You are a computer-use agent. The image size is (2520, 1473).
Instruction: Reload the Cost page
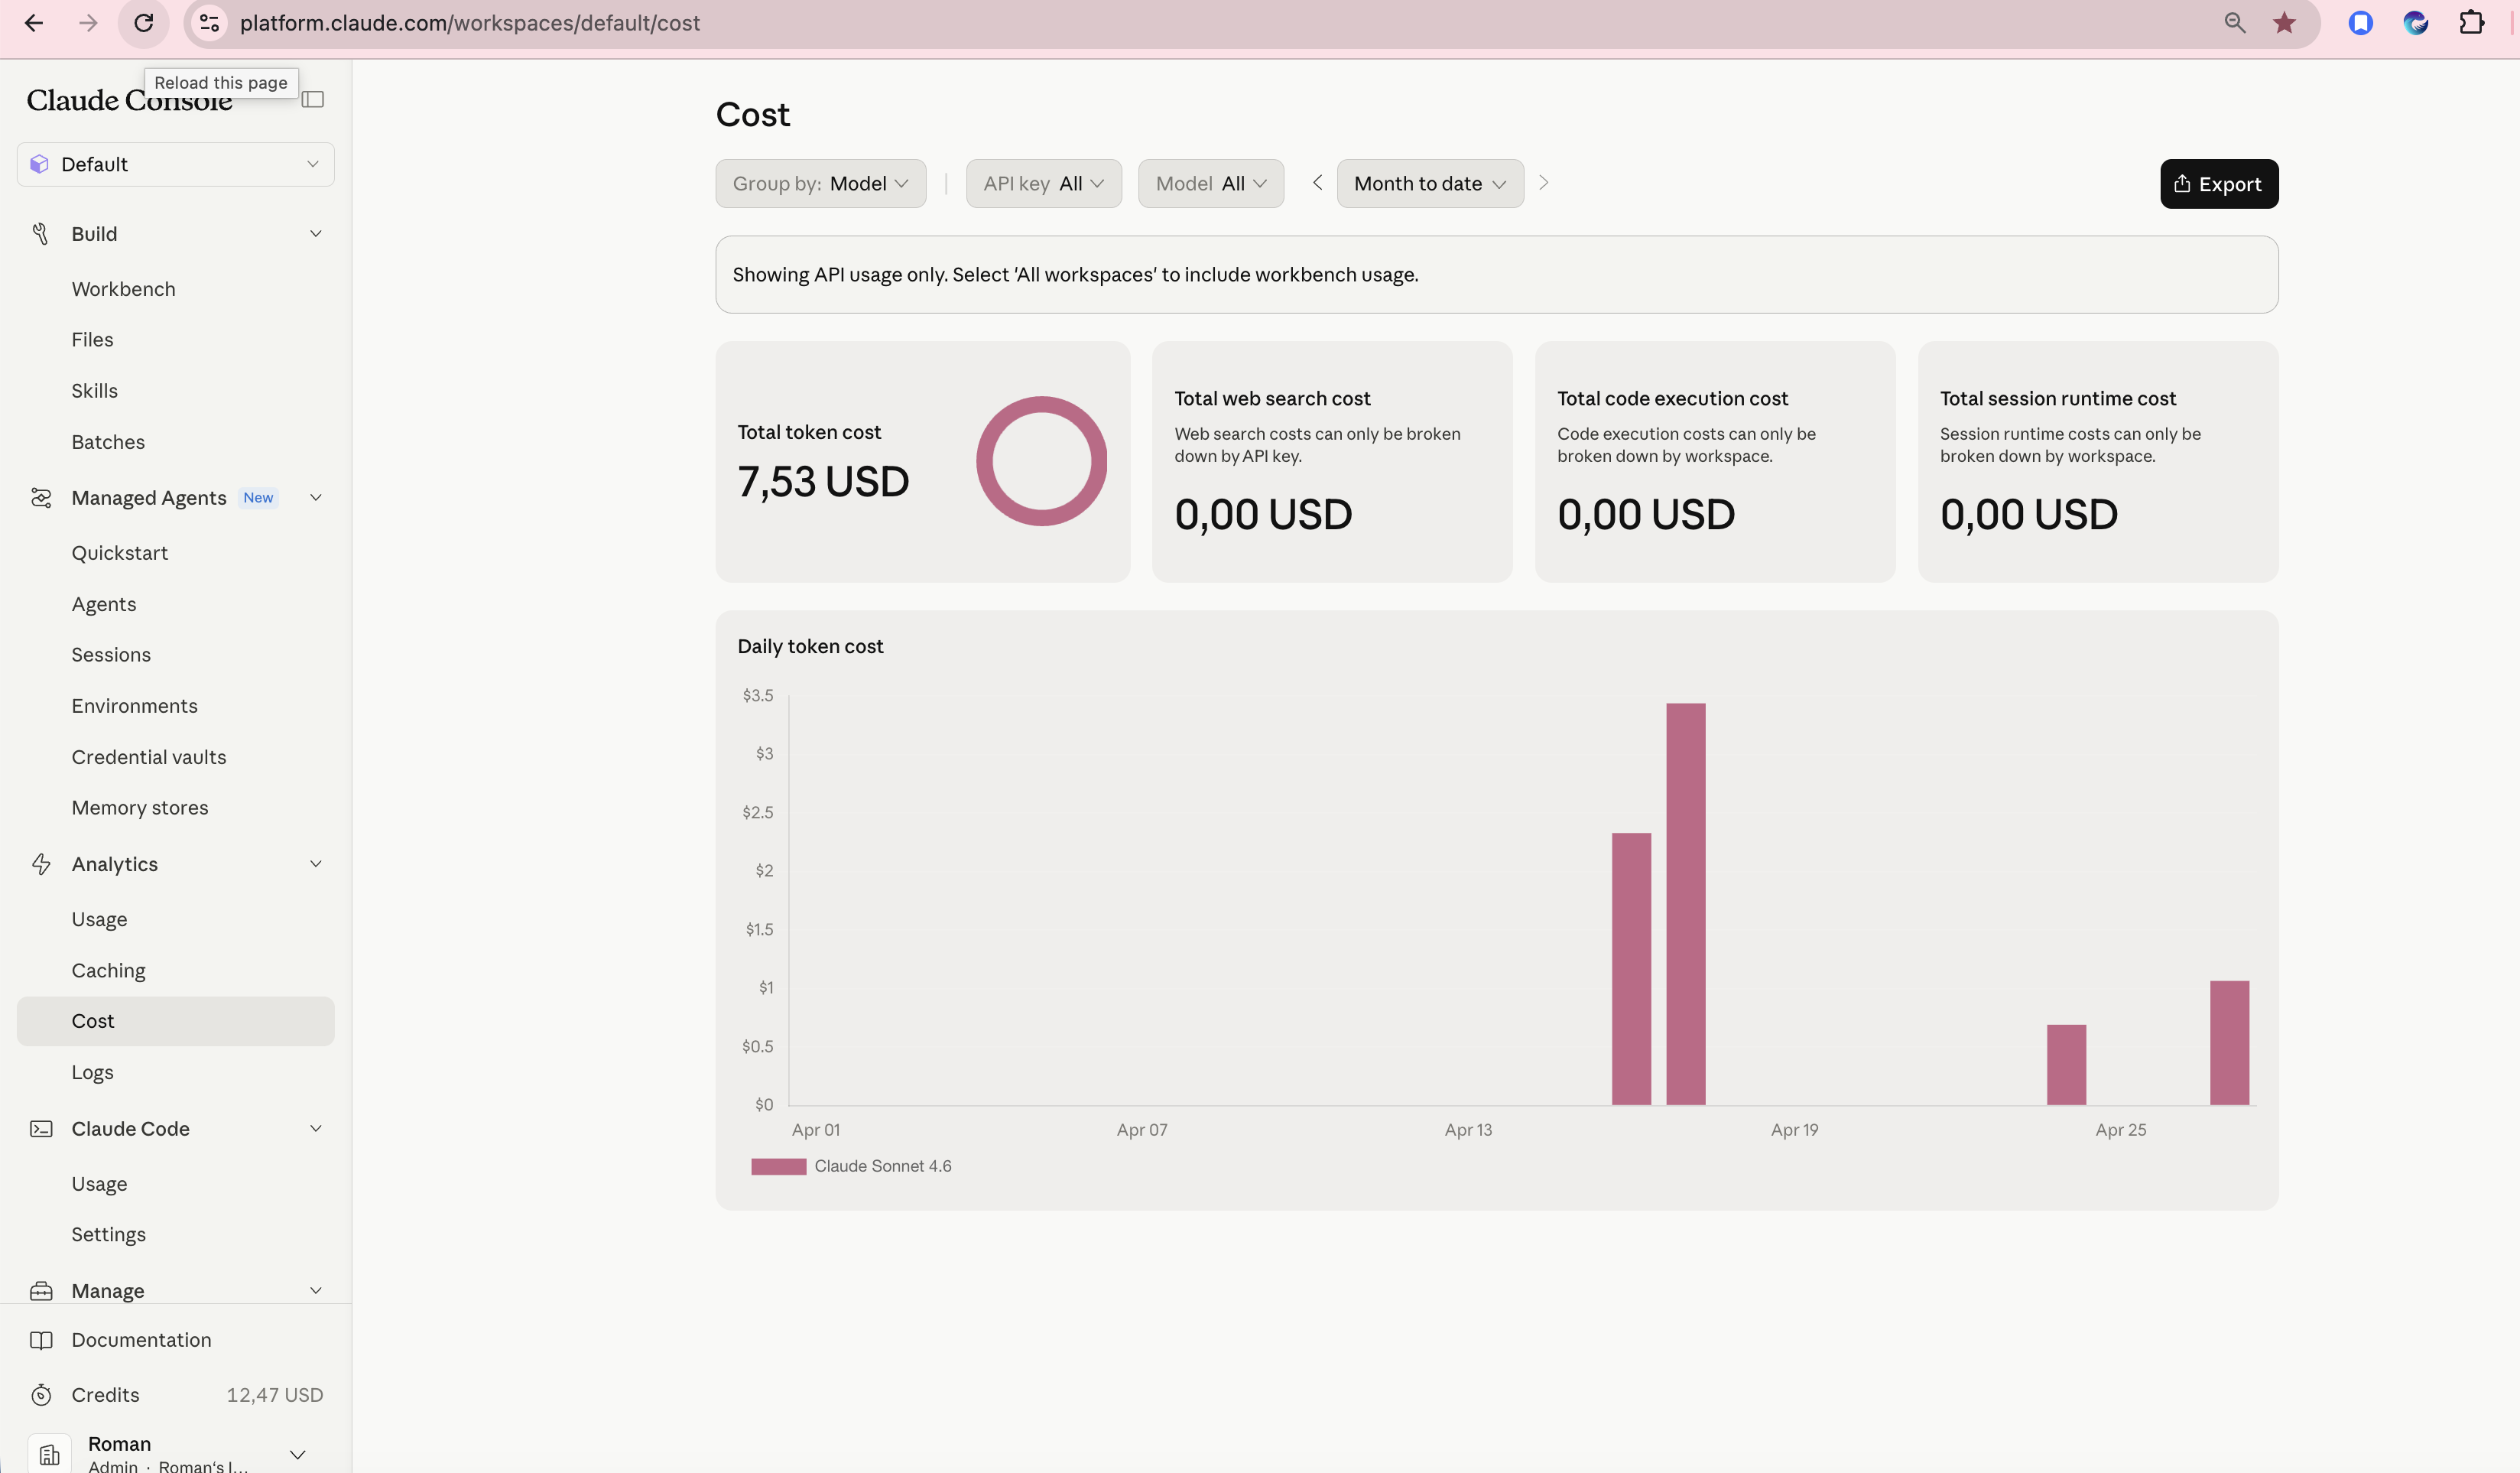point(144,23)
